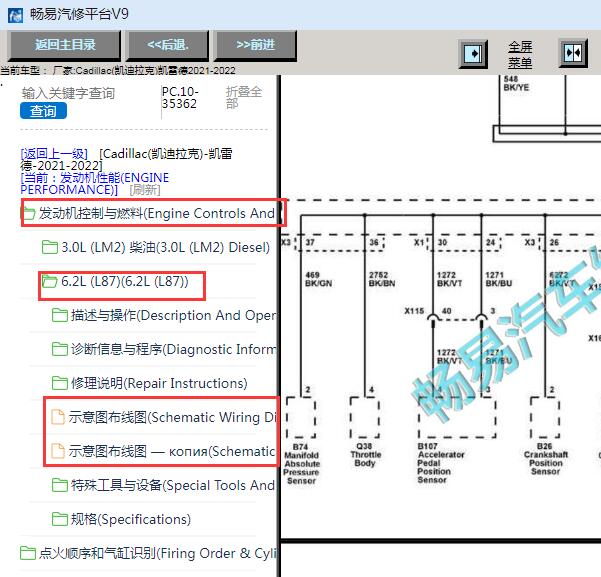601x577 pixels.
Task: Click folder icon beside 点火顺序和气缸识别
Action: [x=28, y=553]
